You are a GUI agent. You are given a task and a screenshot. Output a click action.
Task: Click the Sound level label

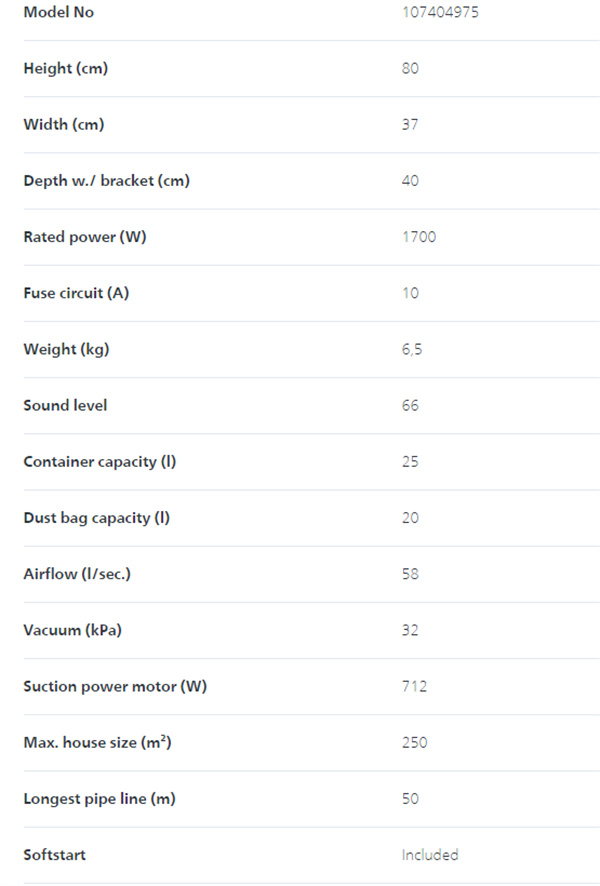(x=65, y=405)
